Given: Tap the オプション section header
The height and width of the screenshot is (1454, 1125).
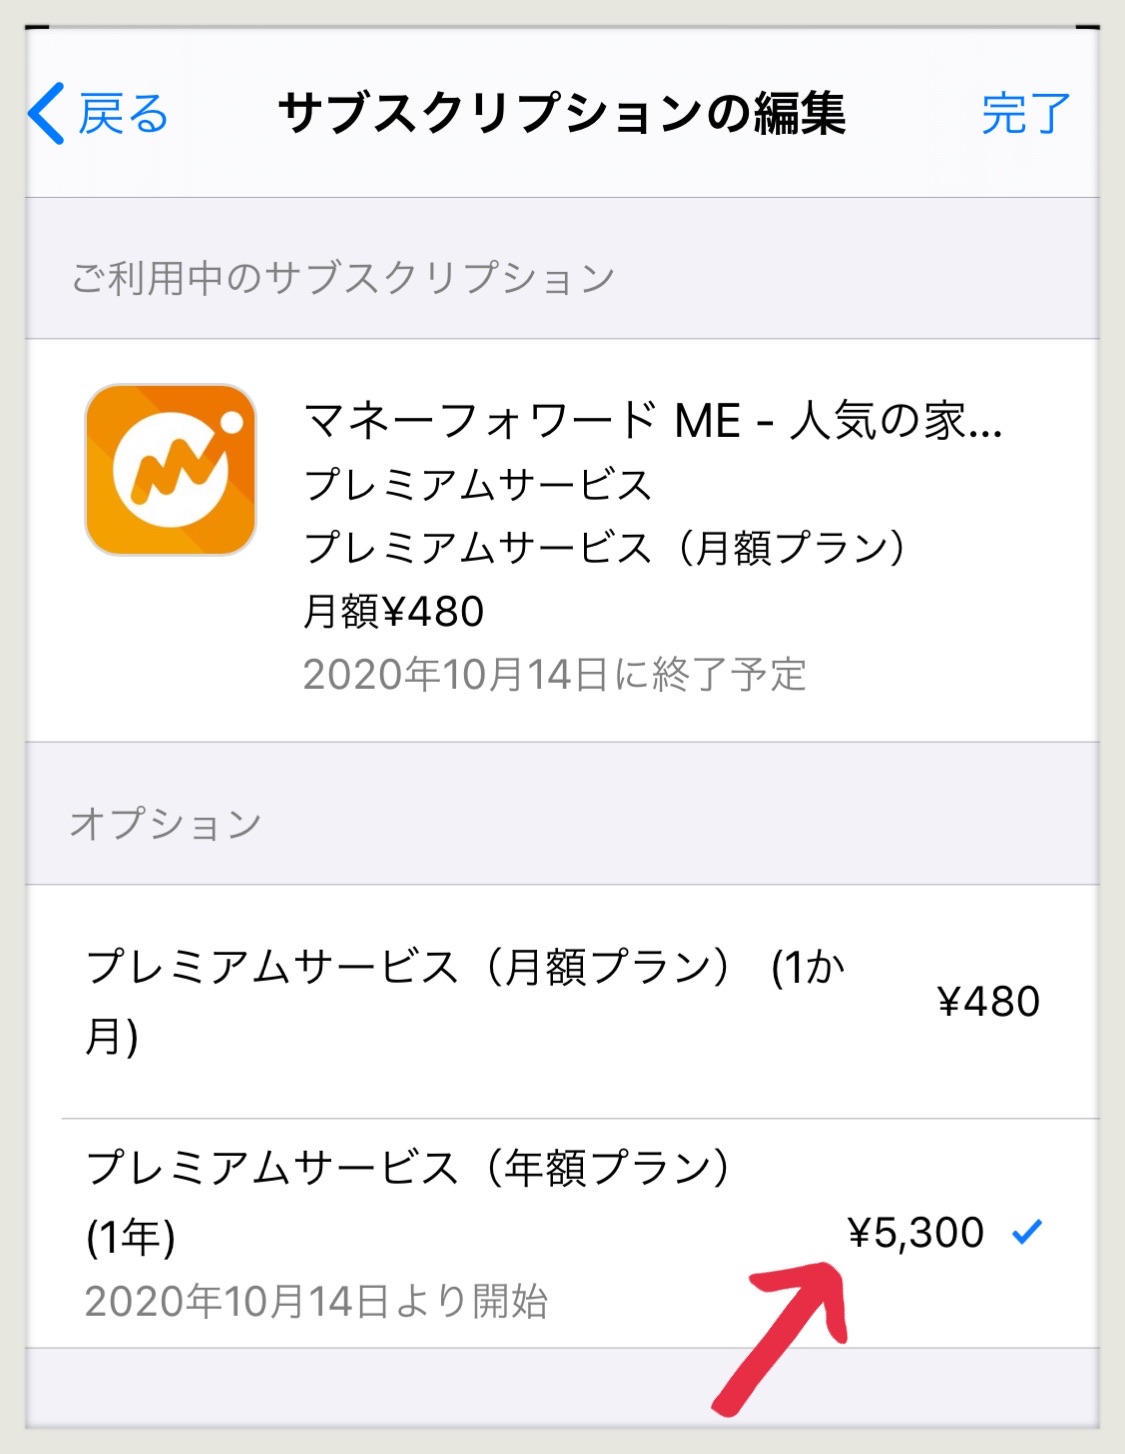Looking at the screenshot, I should [x=165, y=823].
